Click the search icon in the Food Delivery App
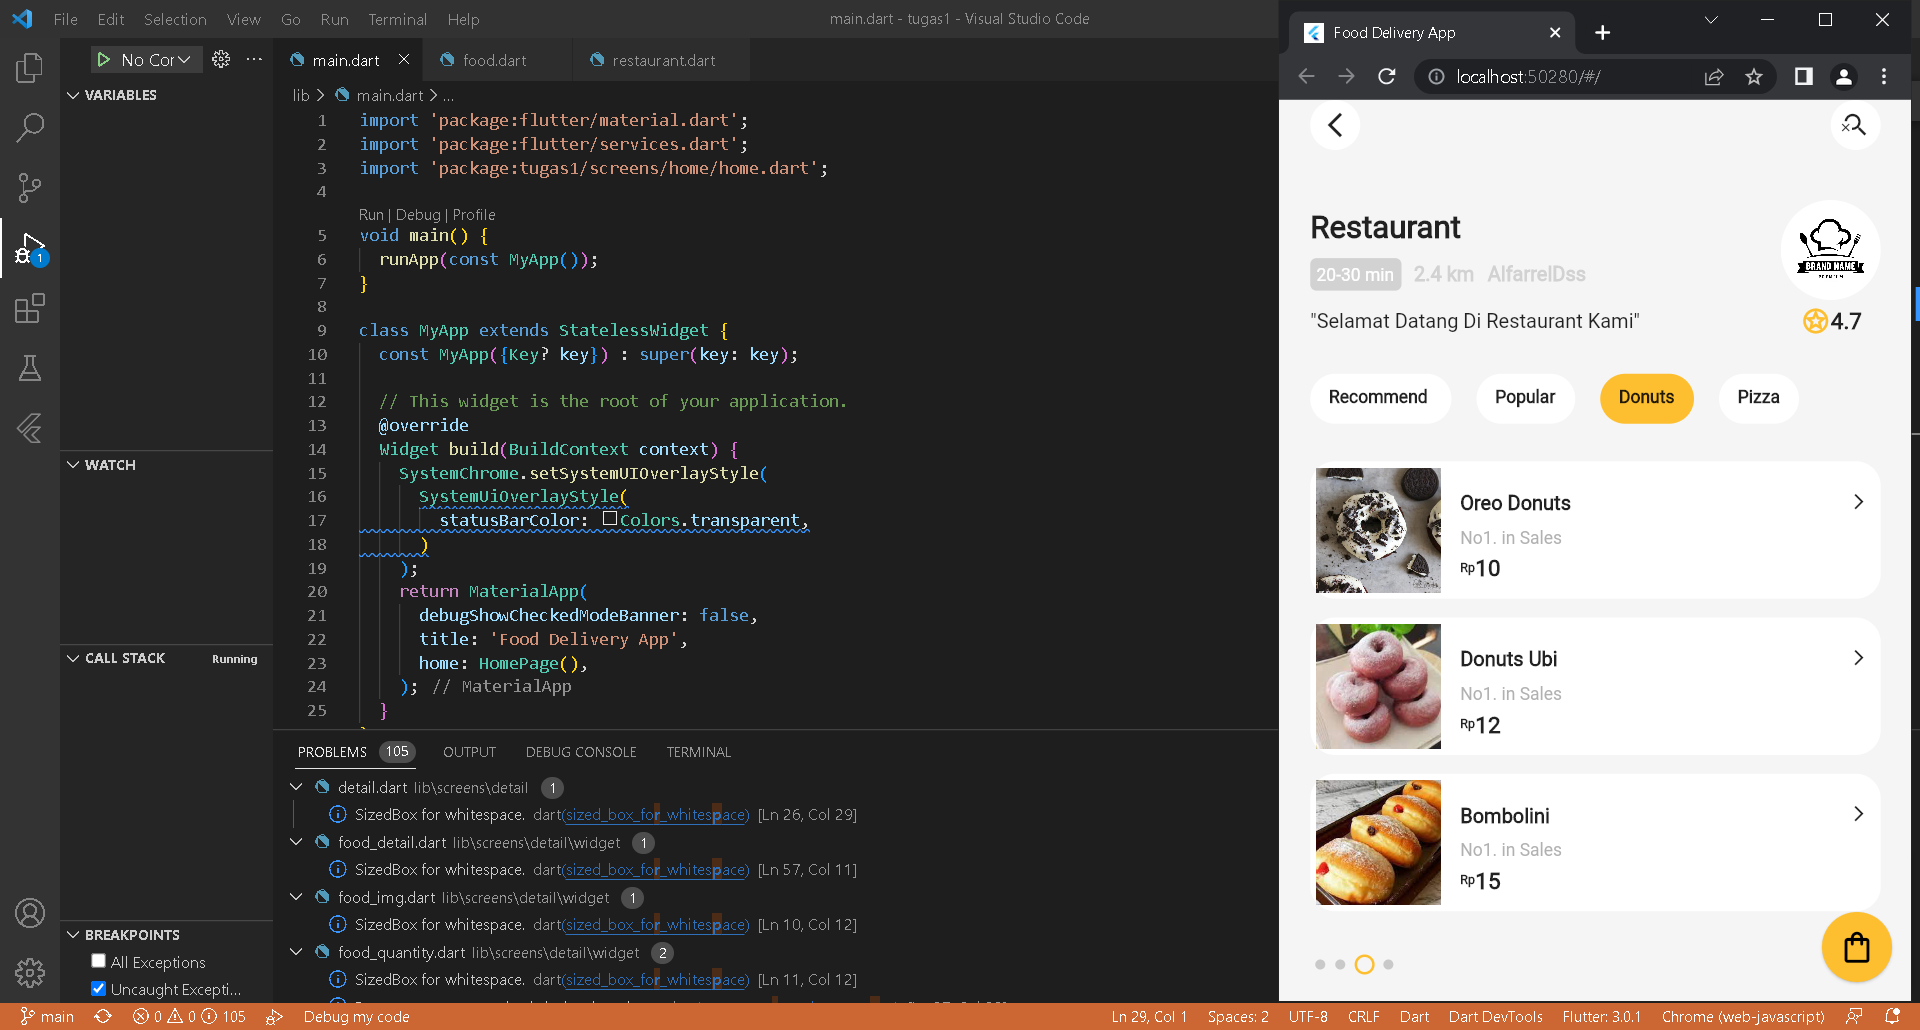The image size is (1920, 1030). 1855,125
